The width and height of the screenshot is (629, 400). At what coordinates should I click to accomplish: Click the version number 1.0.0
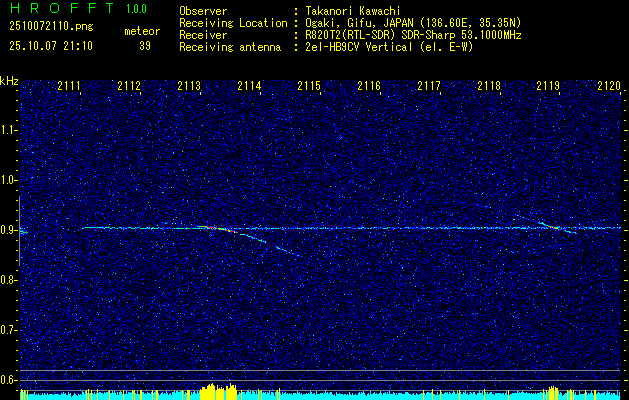[x=136, y=9]
